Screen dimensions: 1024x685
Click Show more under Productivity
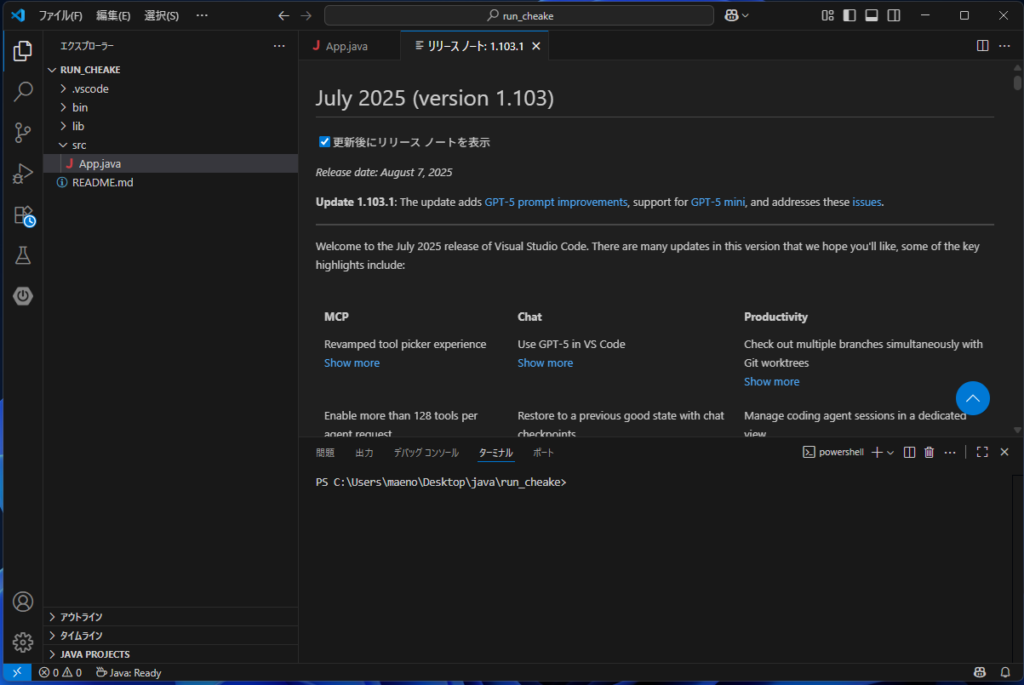pyautogui.click(x=771, y=381)
